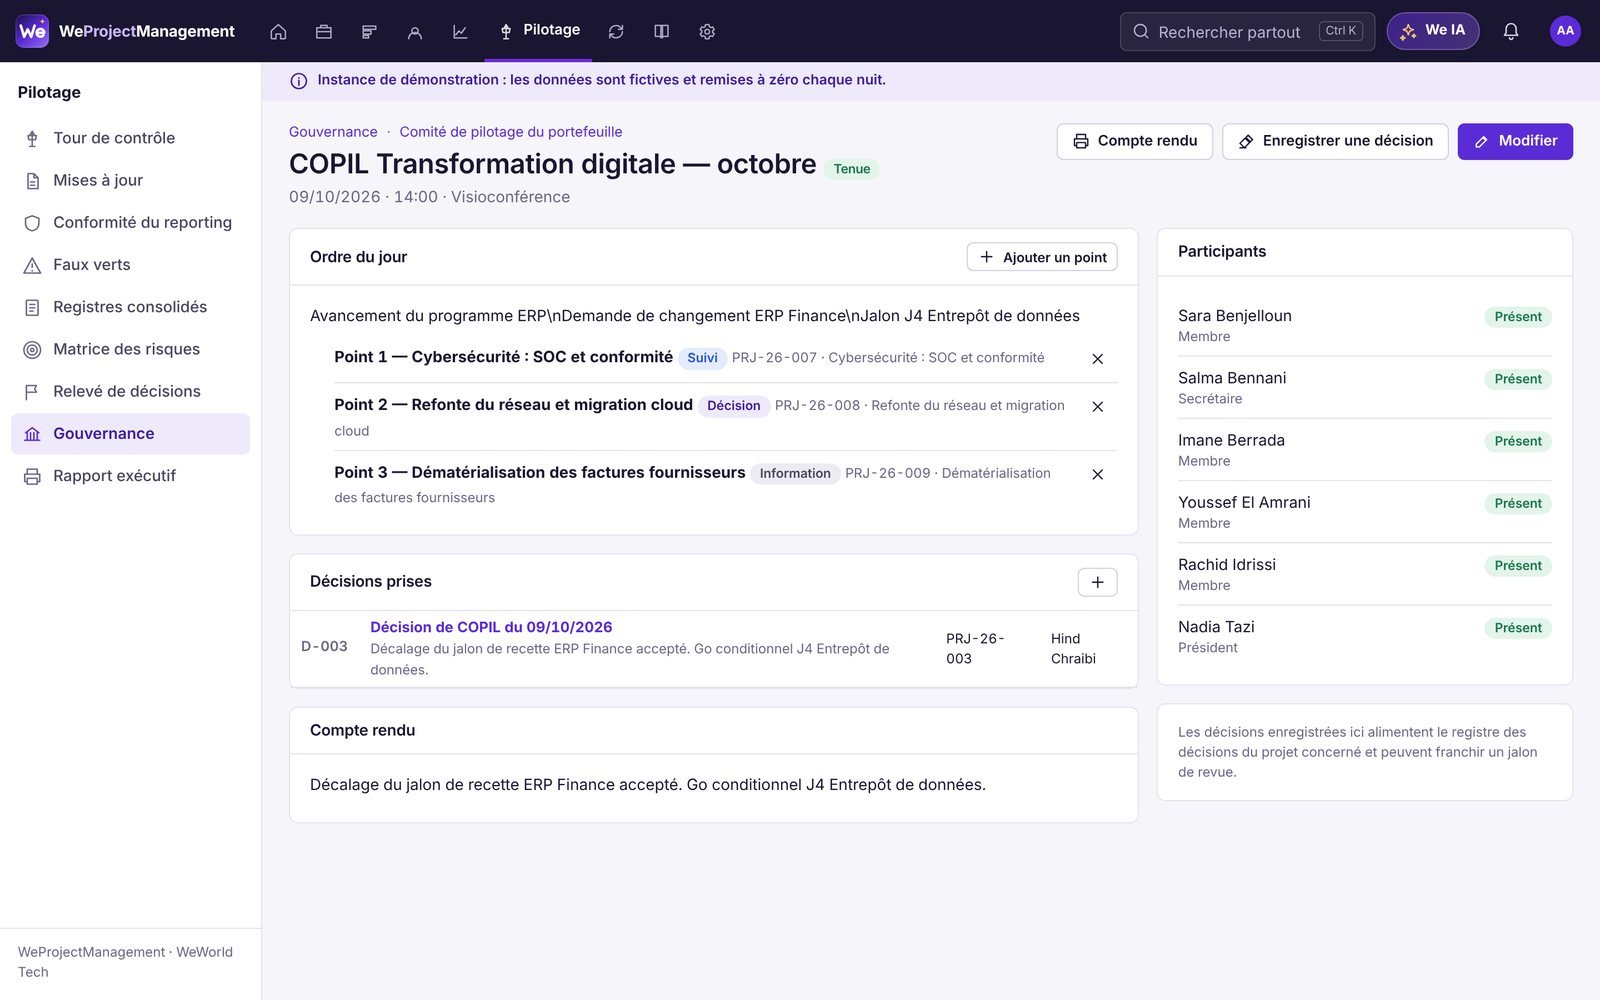The image size is (1600, 1000).
Task: Open the settings gear icon
Action: pyautogui.click(x=707, y=32)
